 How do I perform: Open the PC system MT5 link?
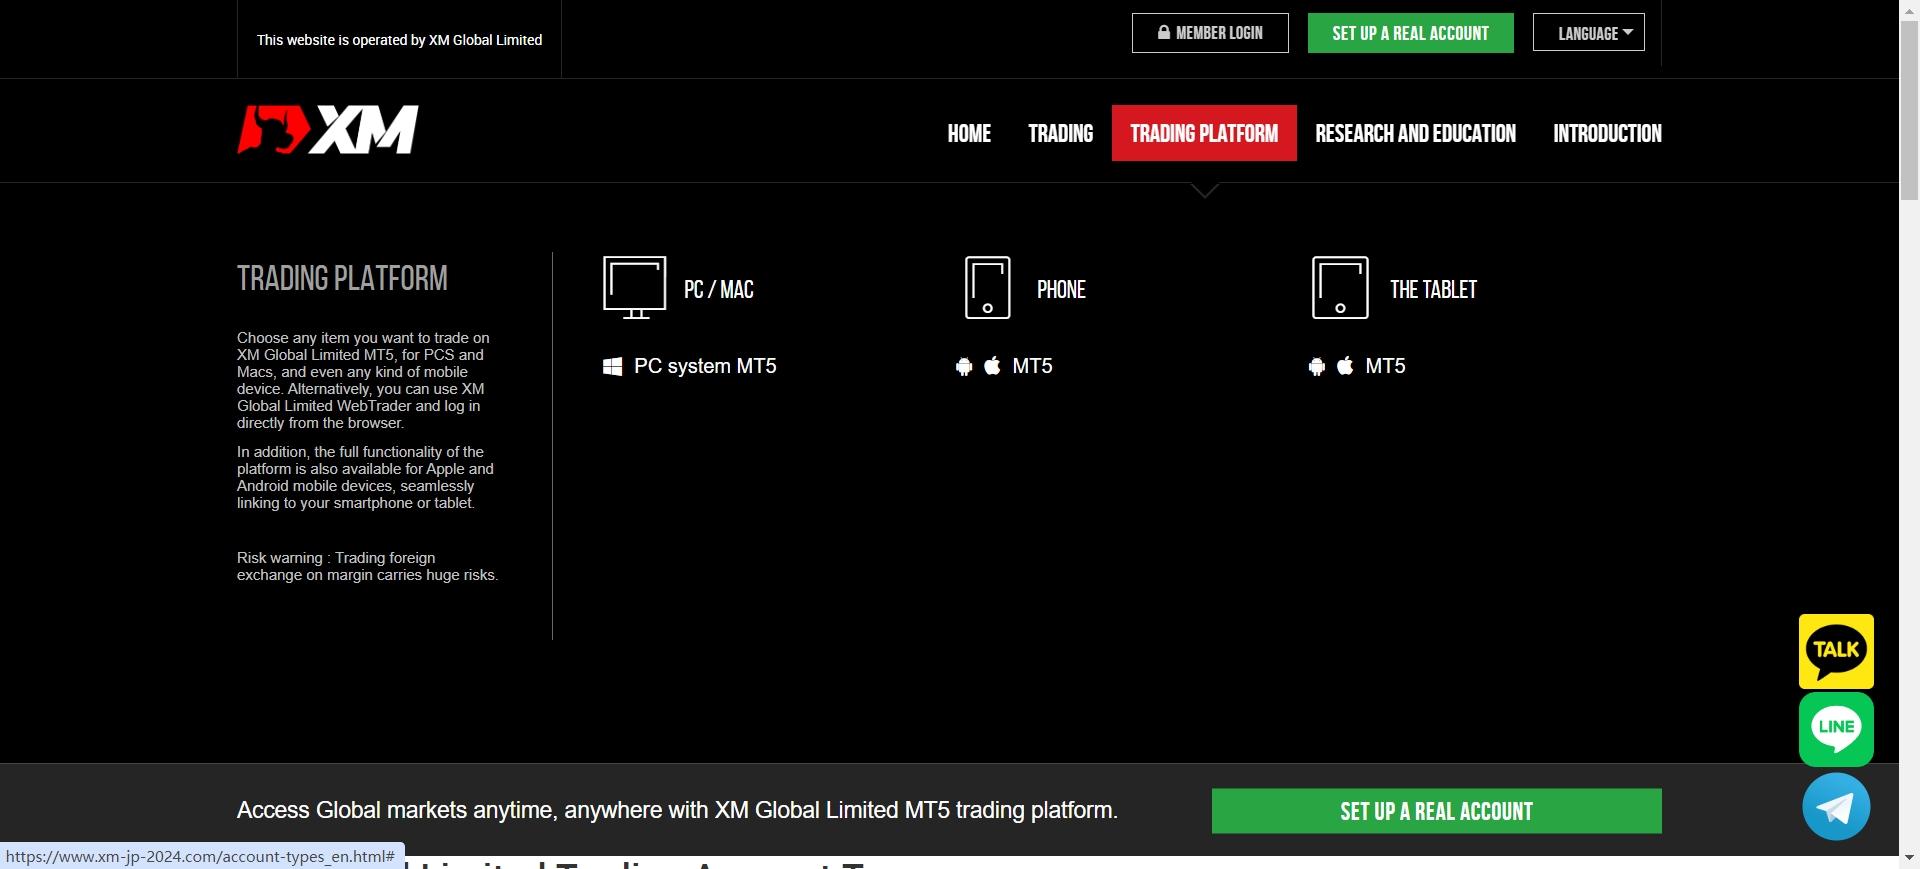[x=705, y=366]
